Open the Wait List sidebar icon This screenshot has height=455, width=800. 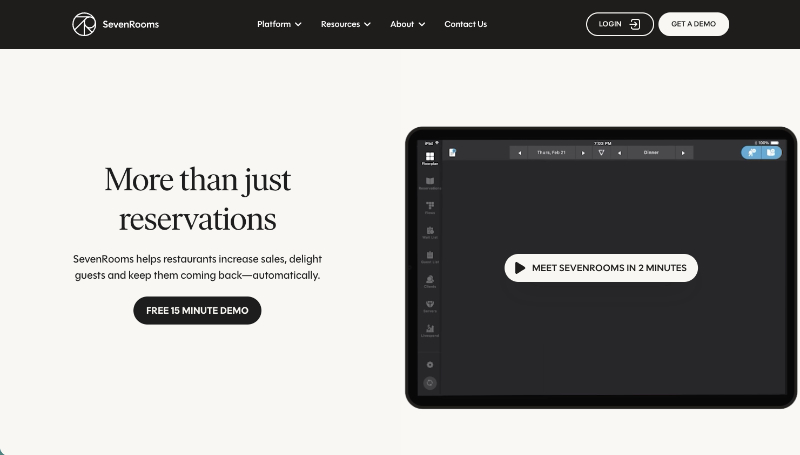[x=430, y=231]
